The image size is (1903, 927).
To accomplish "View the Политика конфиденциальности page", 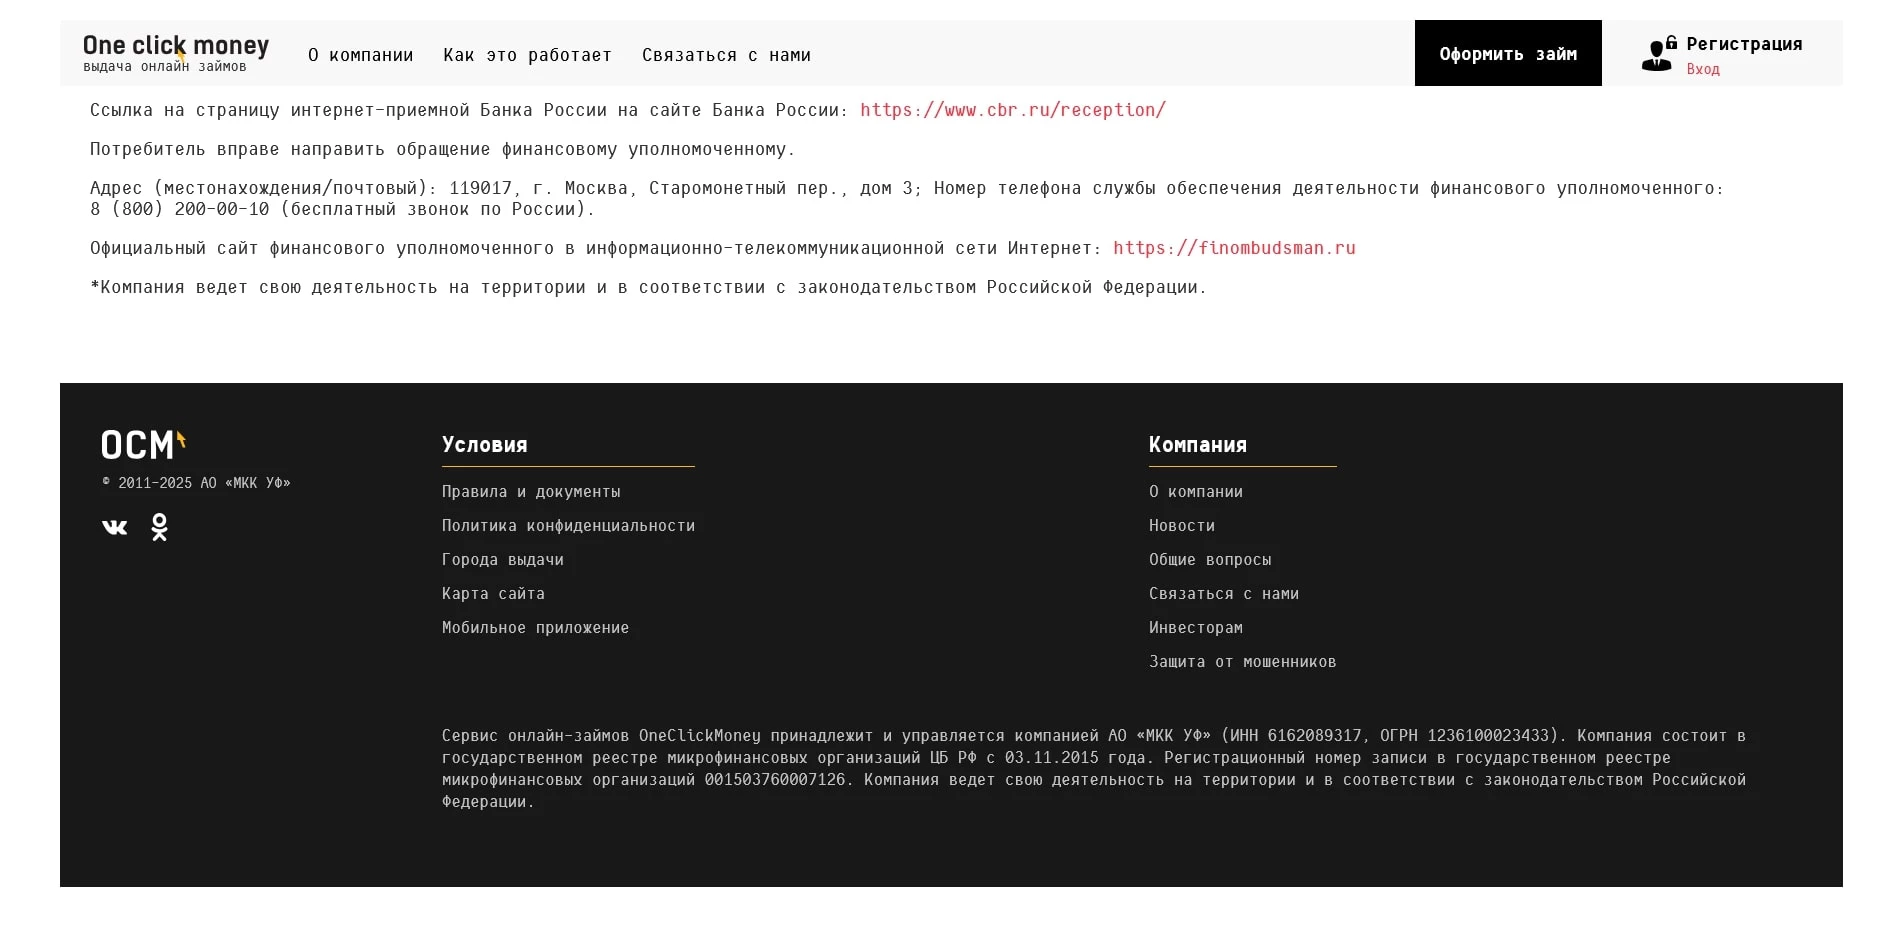I will click(568, 525).
